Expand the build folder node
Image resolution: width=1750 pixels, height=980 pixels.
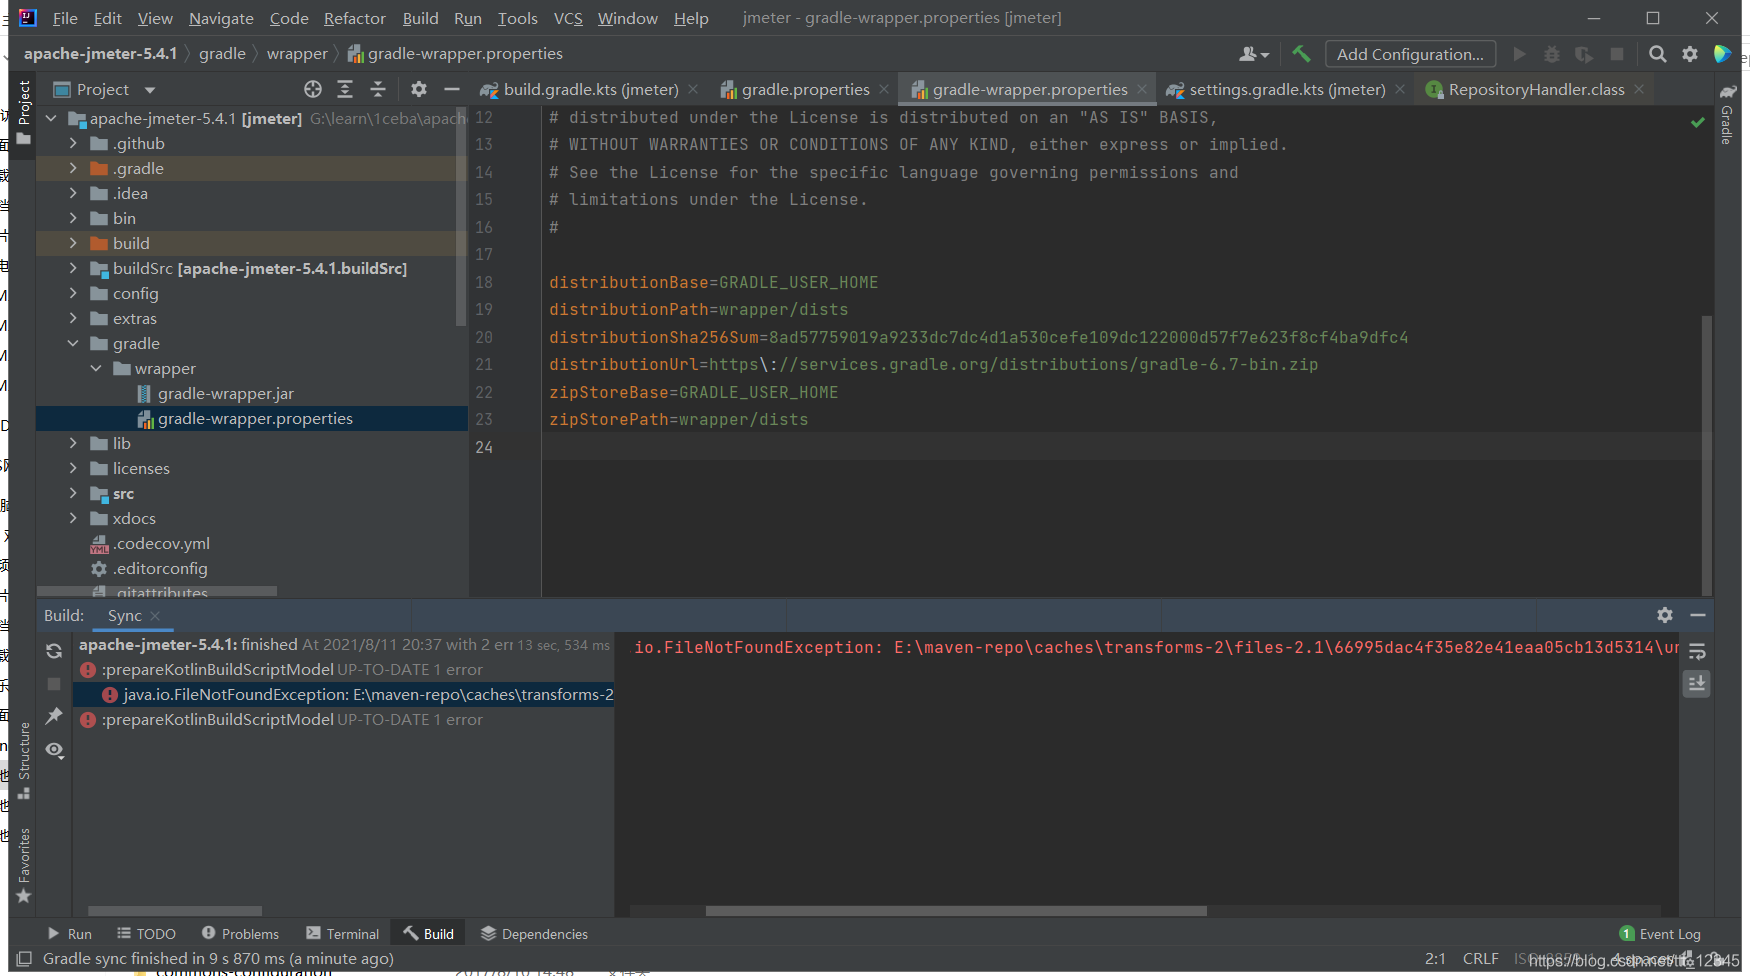[x=73, y=243]
